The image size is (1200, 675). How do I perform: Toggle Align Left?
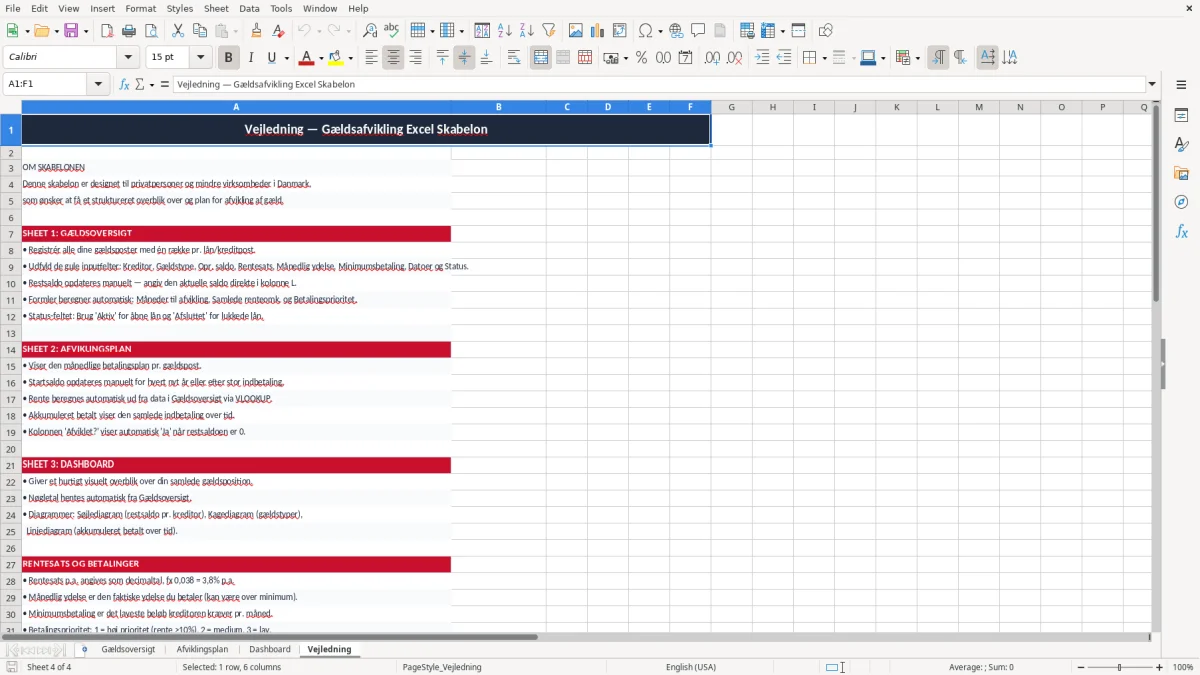pos(371,58)
